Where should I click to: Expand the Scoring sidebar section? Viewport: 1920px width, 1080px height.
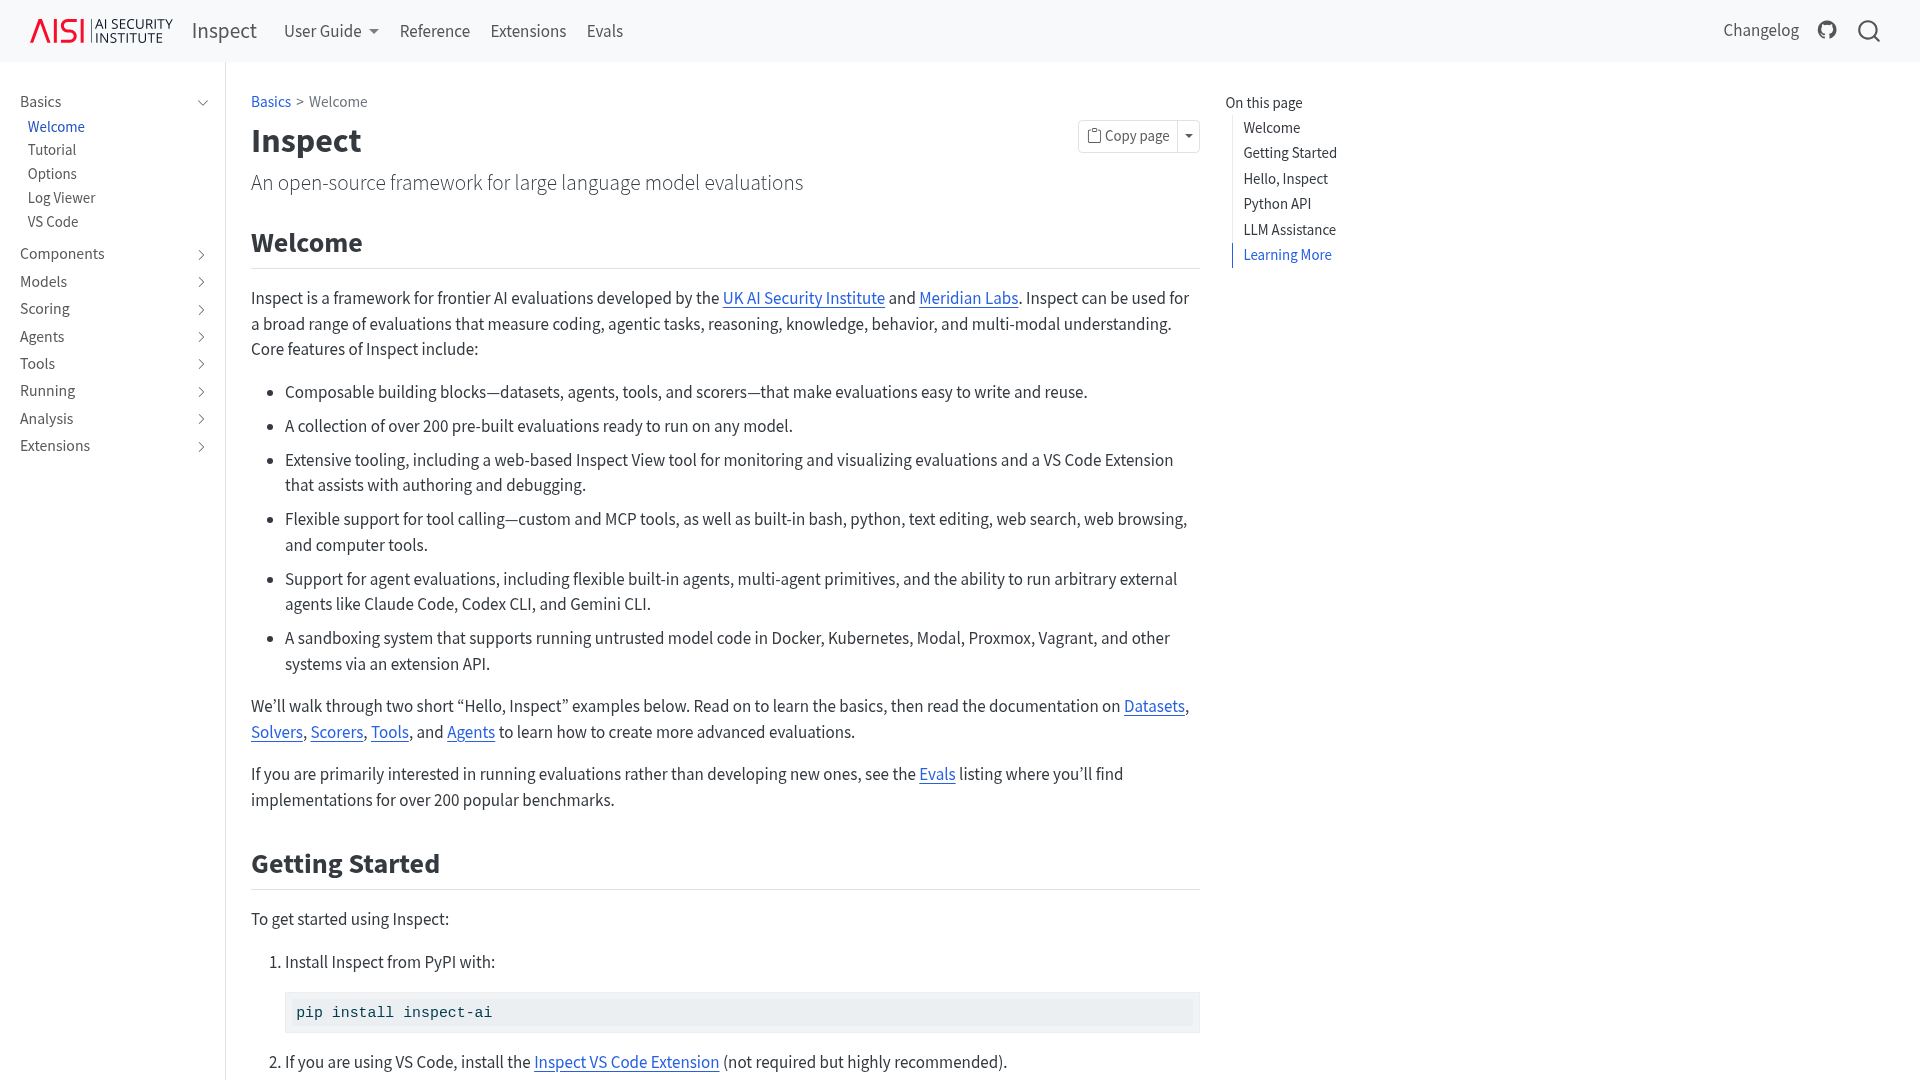(201, 310)
